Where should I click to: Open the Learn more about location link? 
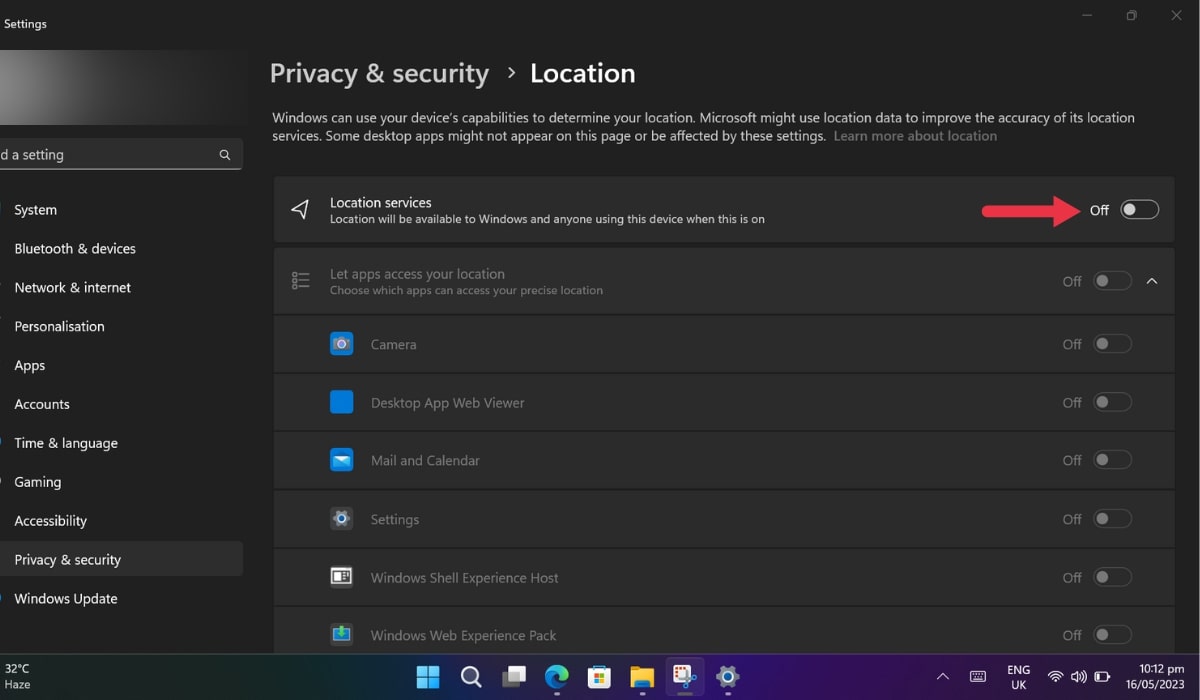click(914, 136)
